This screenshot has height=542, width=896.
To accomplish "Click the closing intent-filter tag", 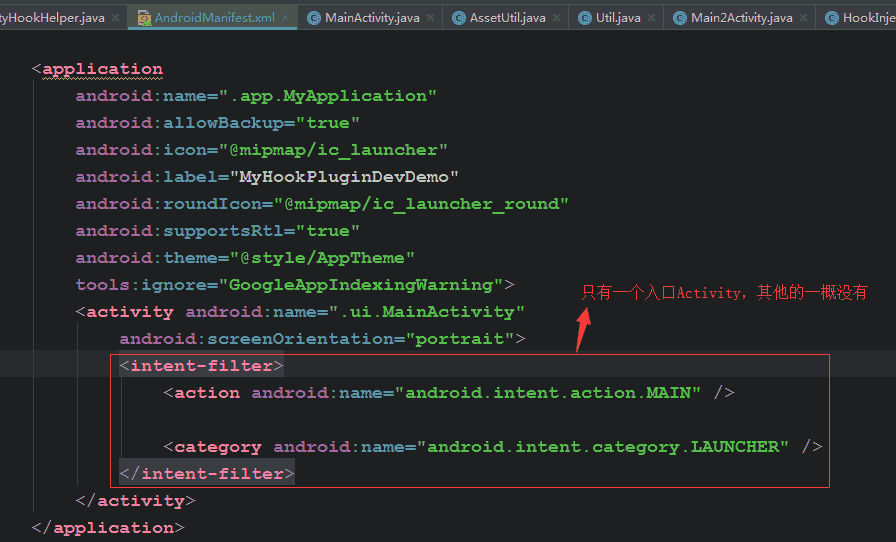I will pos(207,473).
